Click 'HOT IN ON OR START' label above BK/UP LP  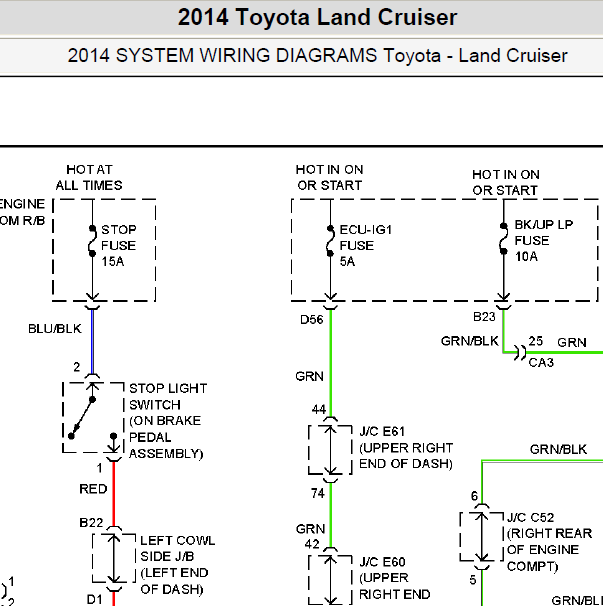506,182
